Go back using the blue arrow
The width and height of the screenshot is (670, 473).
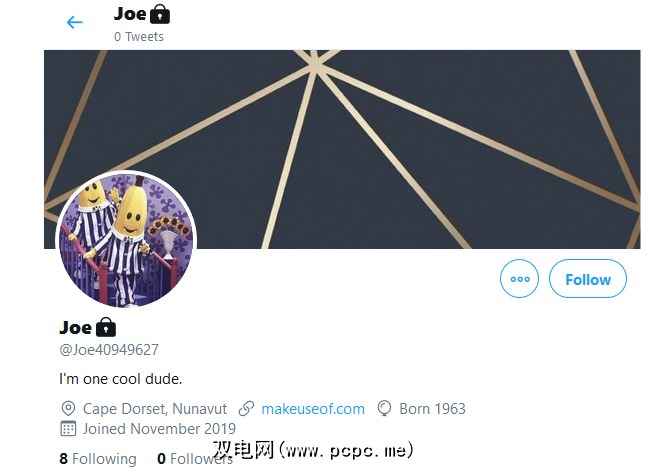(x=74, y=22)
